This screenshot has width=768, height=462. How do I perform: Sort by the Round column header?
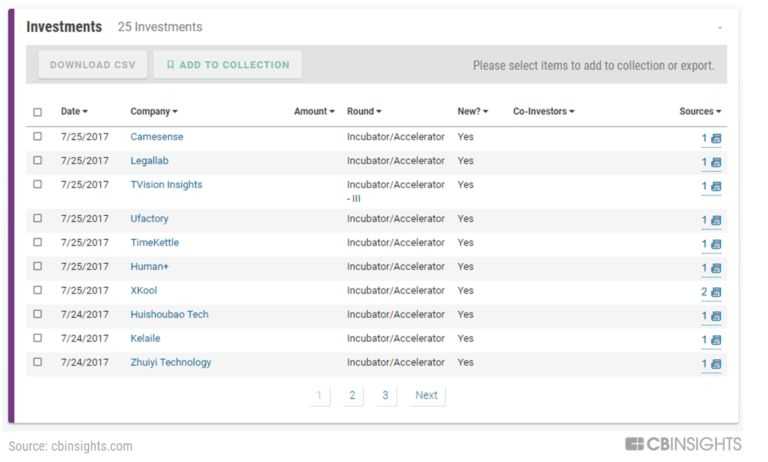(364, 111)
